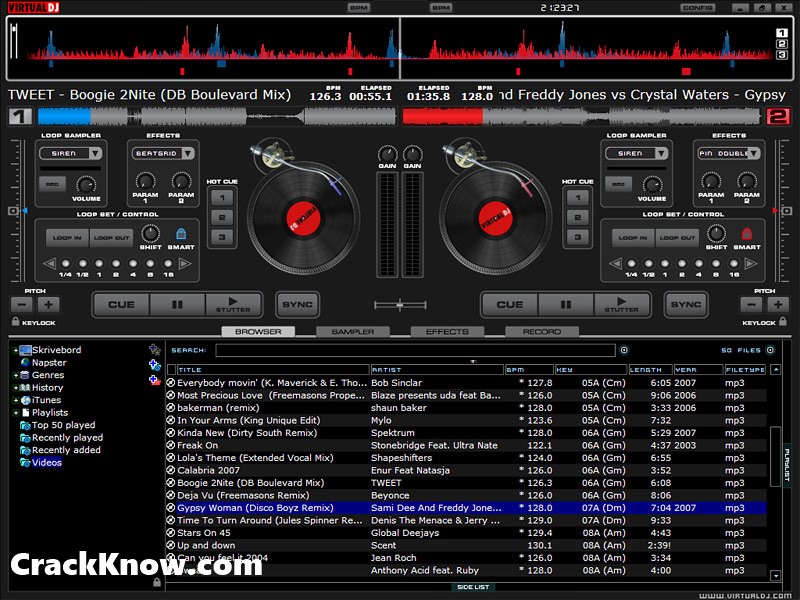The image size is (800, 600).
Task: Adjust deck 2 loop sampler volume knob
Action: (x=652, y=184)
